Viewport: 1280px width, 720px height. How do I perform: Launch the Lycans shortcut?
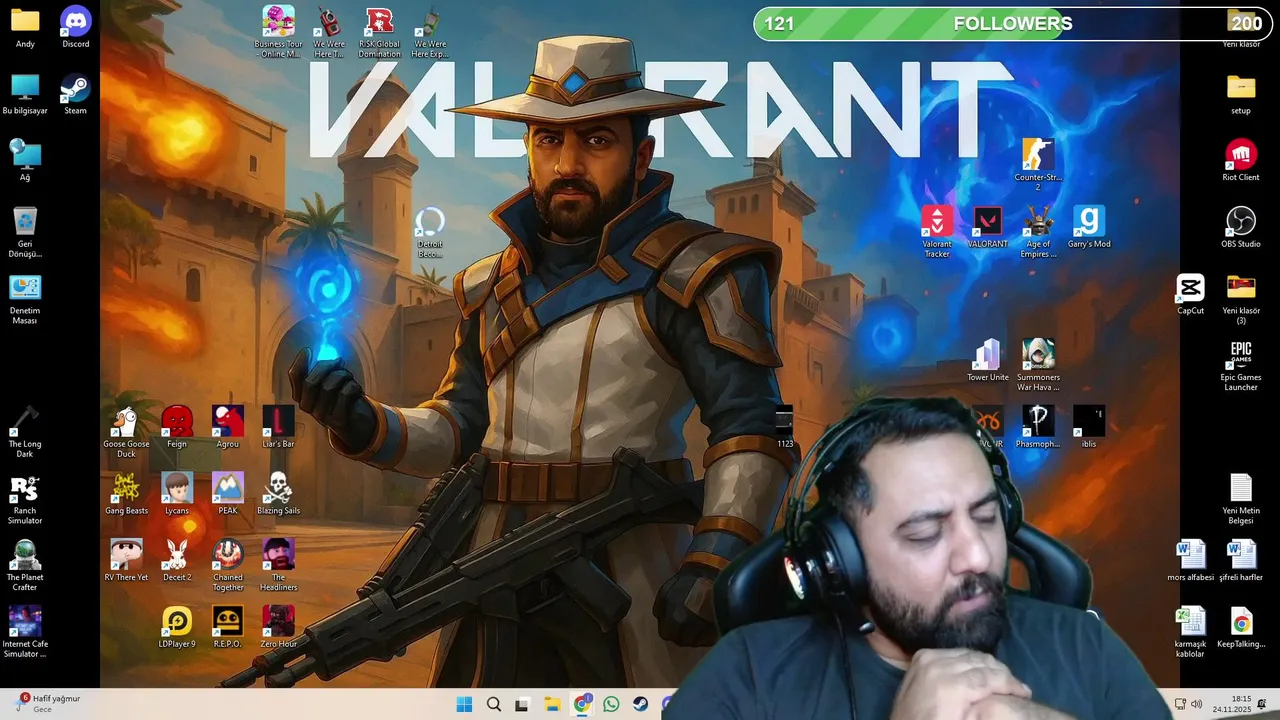(x=177, y=494)
